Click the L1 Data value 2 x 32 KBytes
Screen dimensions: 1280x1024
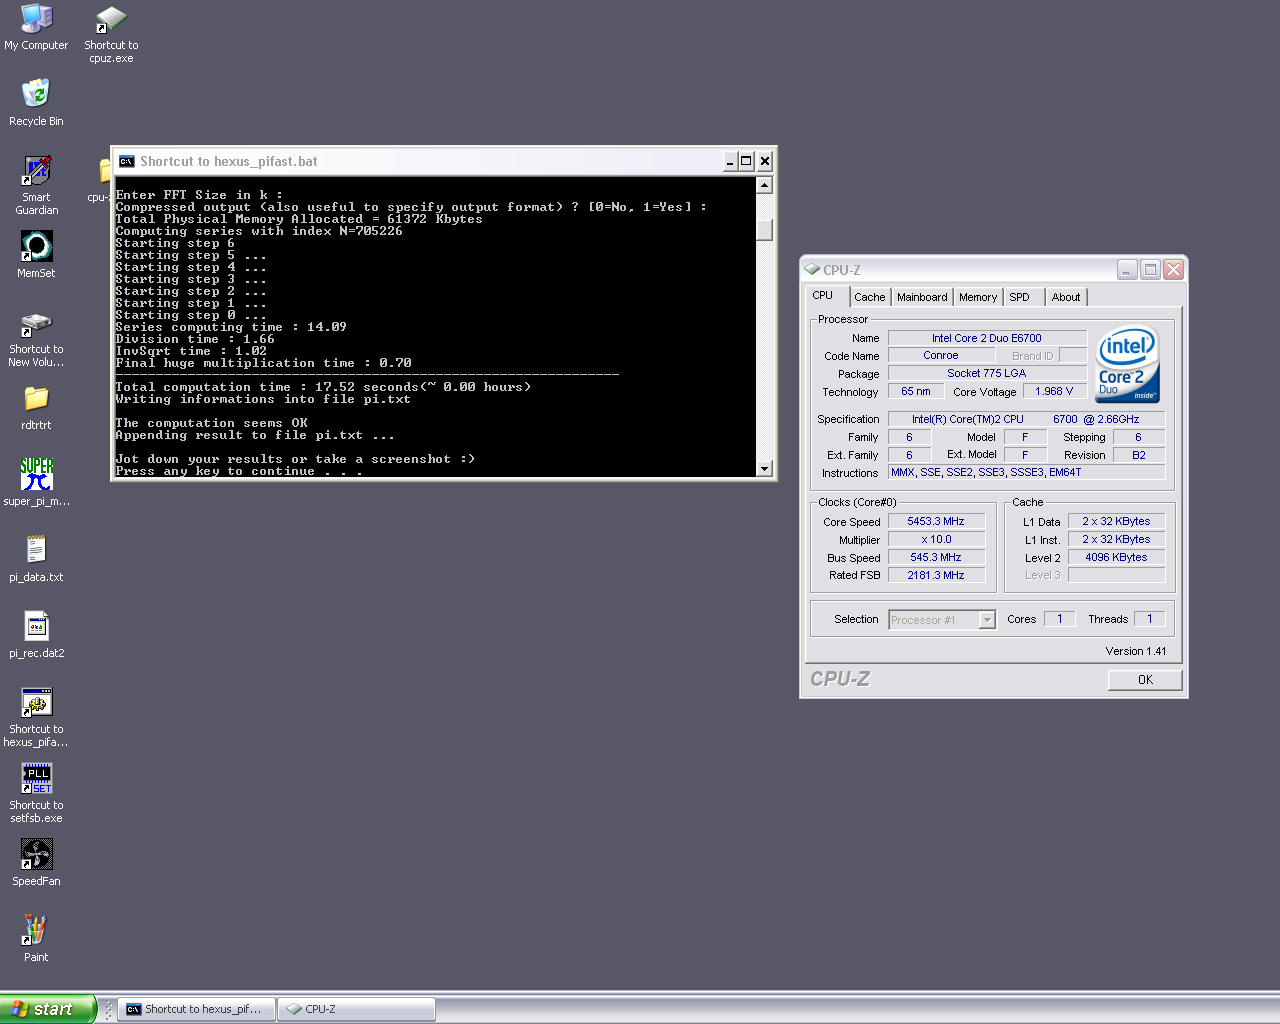1116,521
